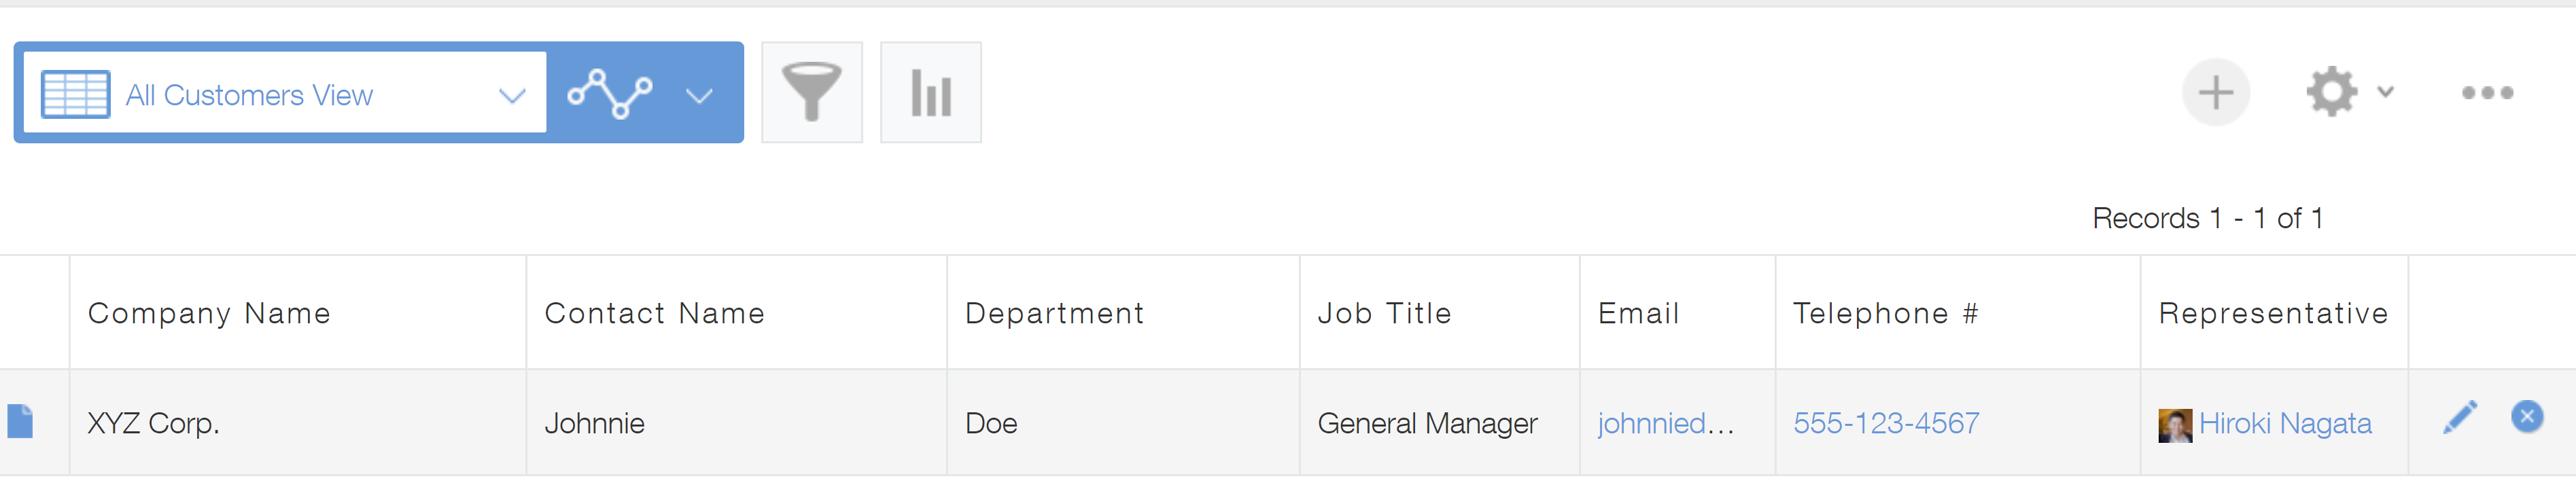Add a new record with plus icon
2576x487 pixels.
click(x=2215, y=93)
